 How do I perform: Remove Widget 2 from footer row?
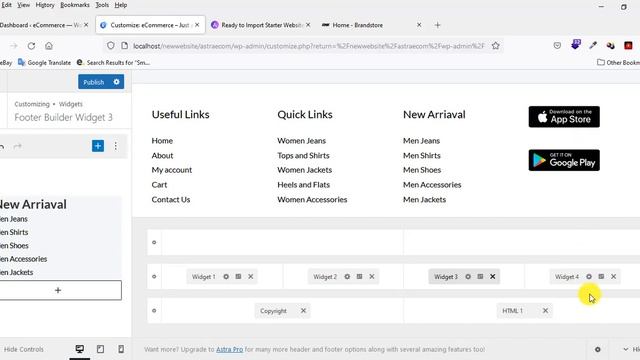(x=372, y=277)
